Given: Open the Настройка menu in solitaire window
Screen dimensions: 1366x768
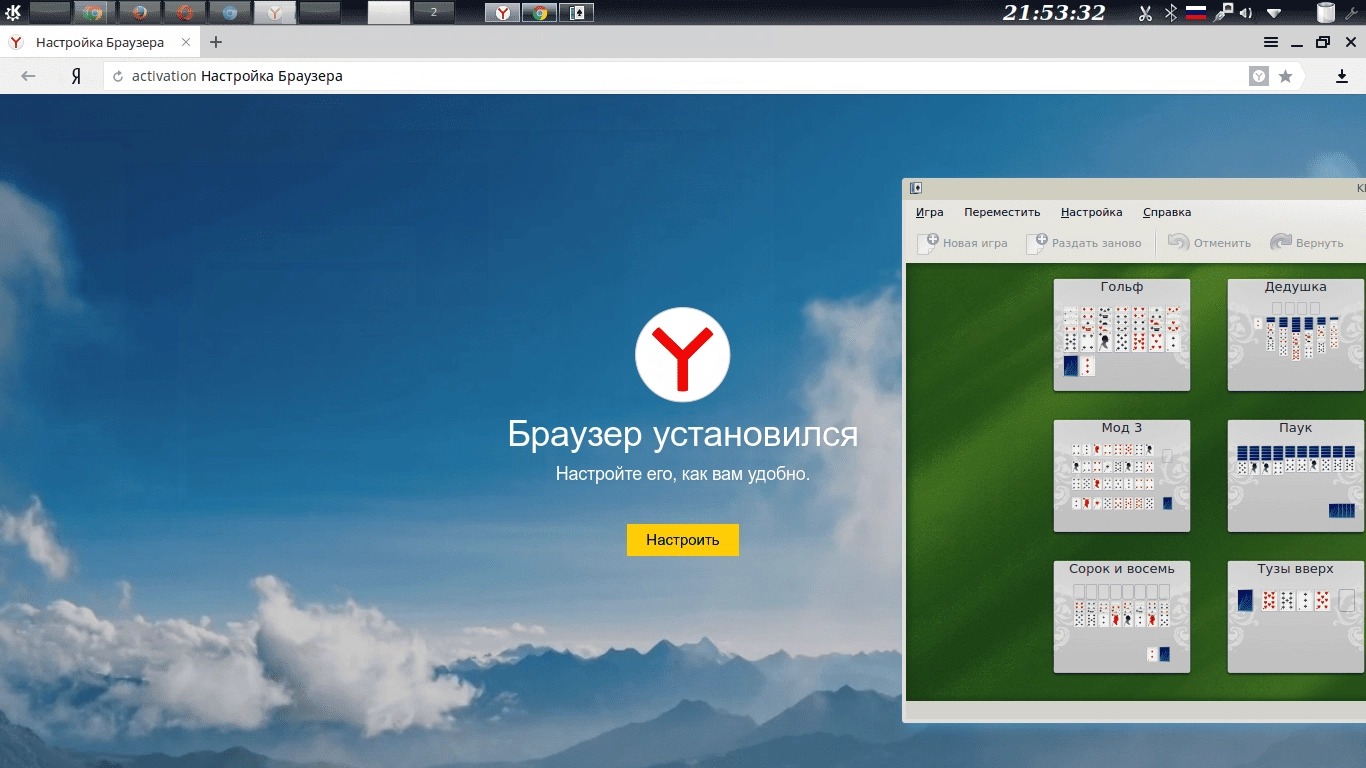Looking at the screenshot, I should point(1092,212).
